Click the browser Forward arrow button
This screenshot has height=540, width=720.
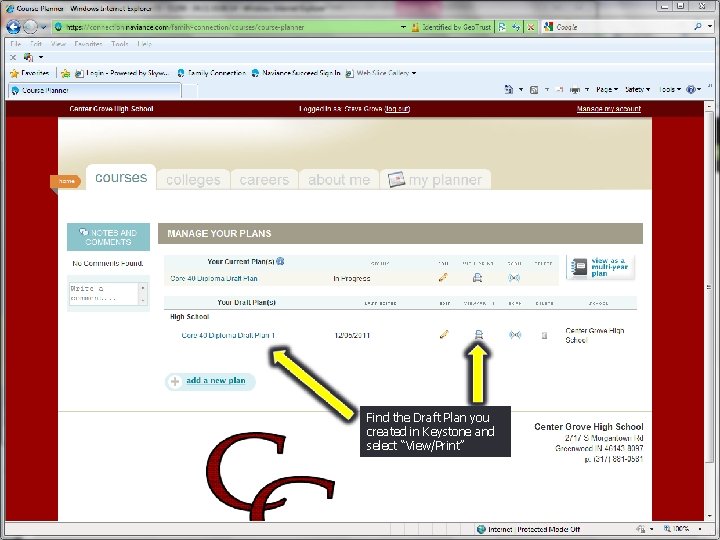click(x=30, y=27)
